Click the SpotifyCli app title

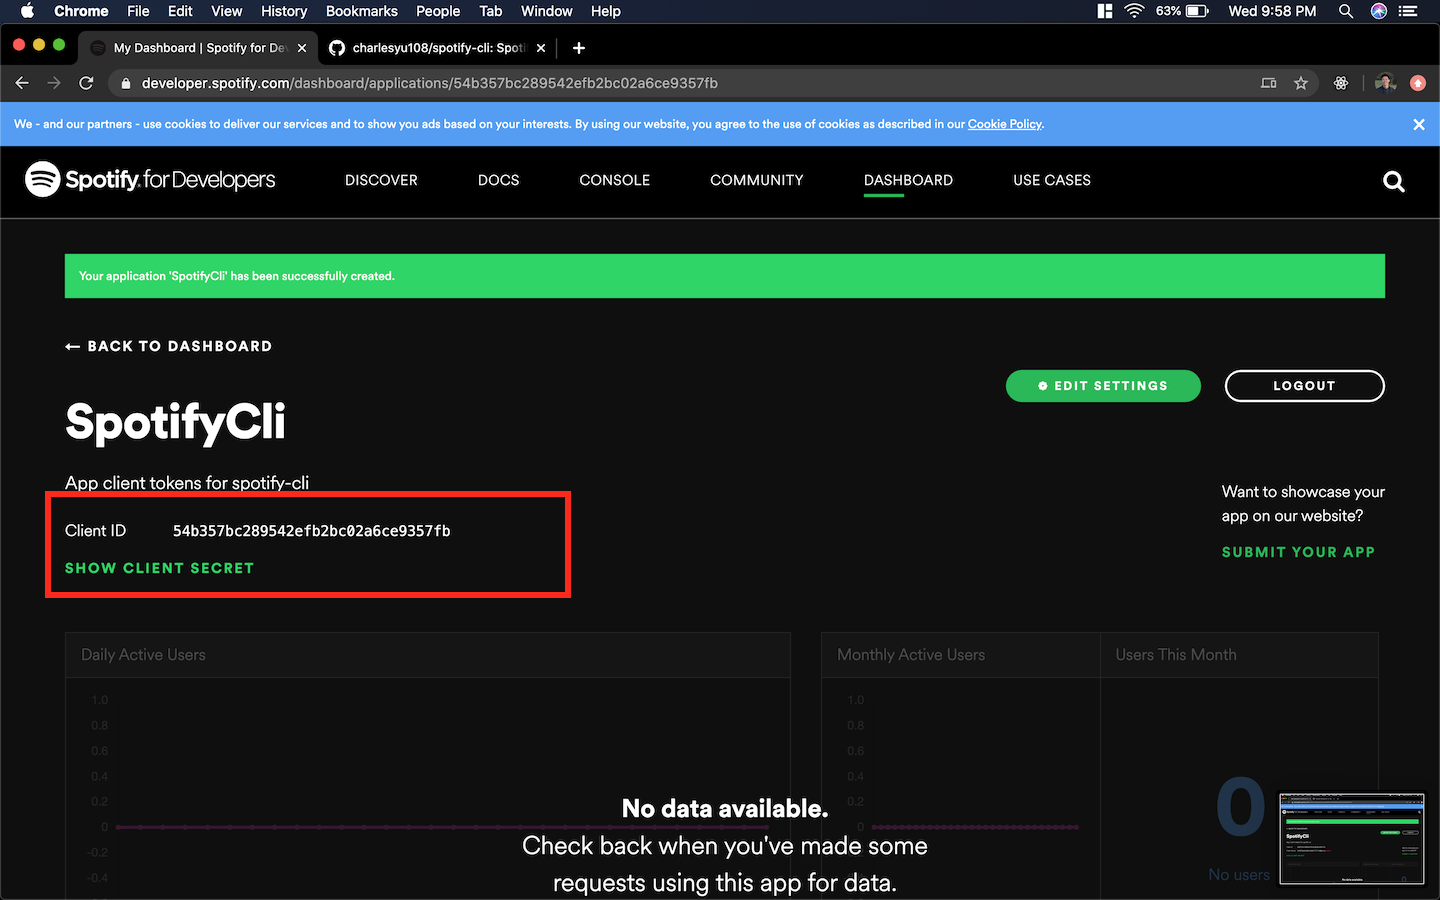(176, 422)
